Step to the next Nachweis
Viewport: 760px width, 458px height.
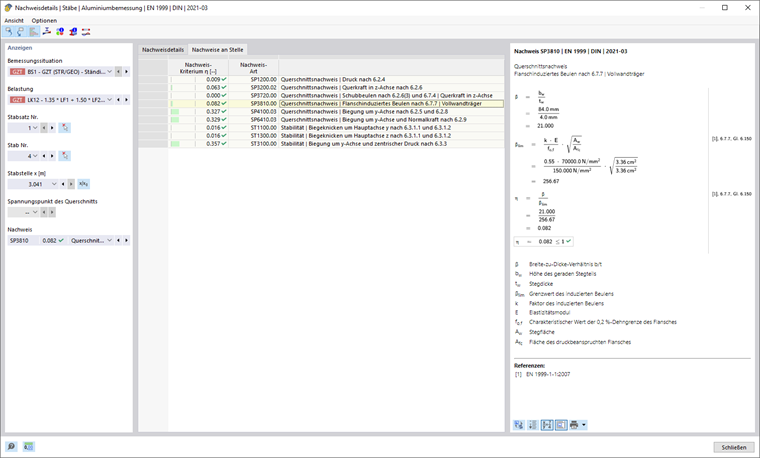tap(127, 240)
